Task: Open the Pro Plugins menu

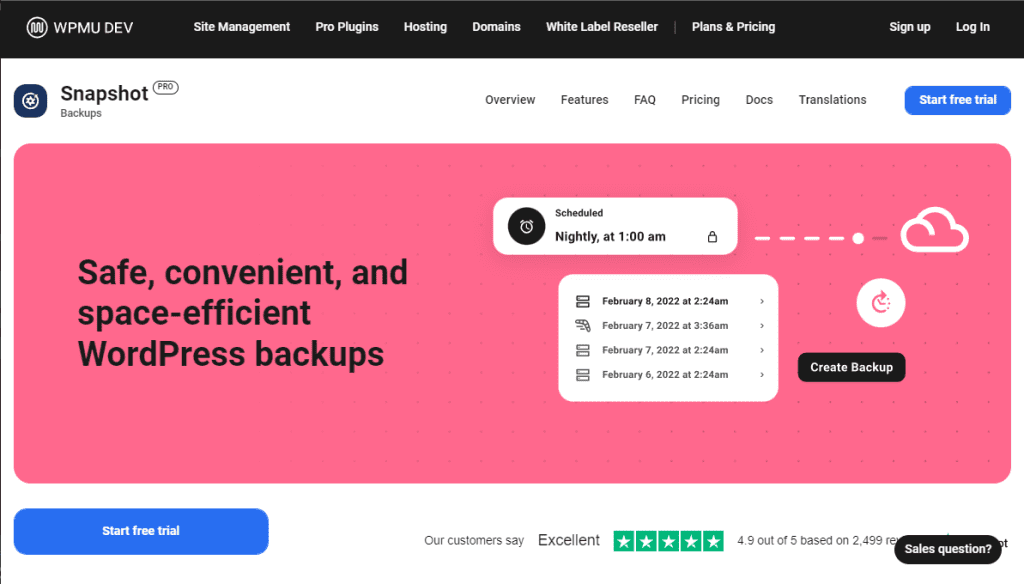Action: coord(347,27)
